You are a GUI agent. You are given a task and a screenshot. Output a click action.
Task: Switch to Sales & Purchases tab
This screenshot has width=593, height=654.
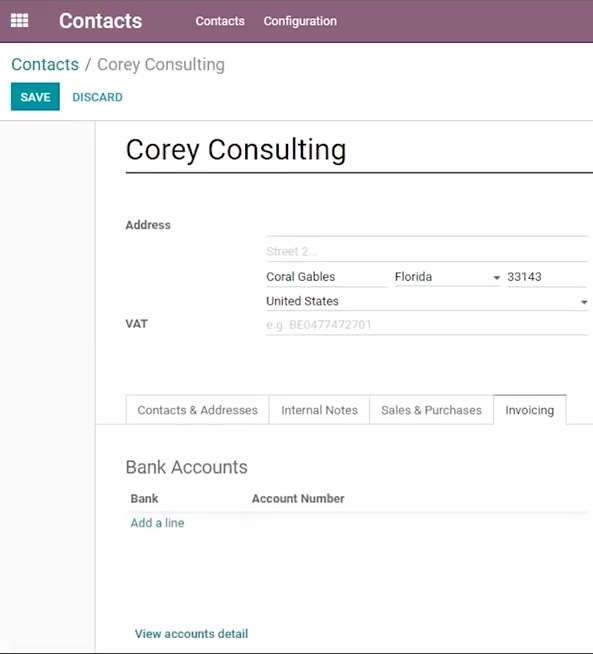431,410
